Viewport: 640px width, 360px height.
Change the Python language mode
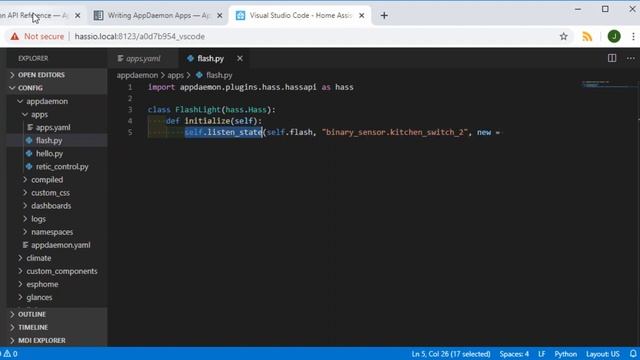(x=565, y=354)
